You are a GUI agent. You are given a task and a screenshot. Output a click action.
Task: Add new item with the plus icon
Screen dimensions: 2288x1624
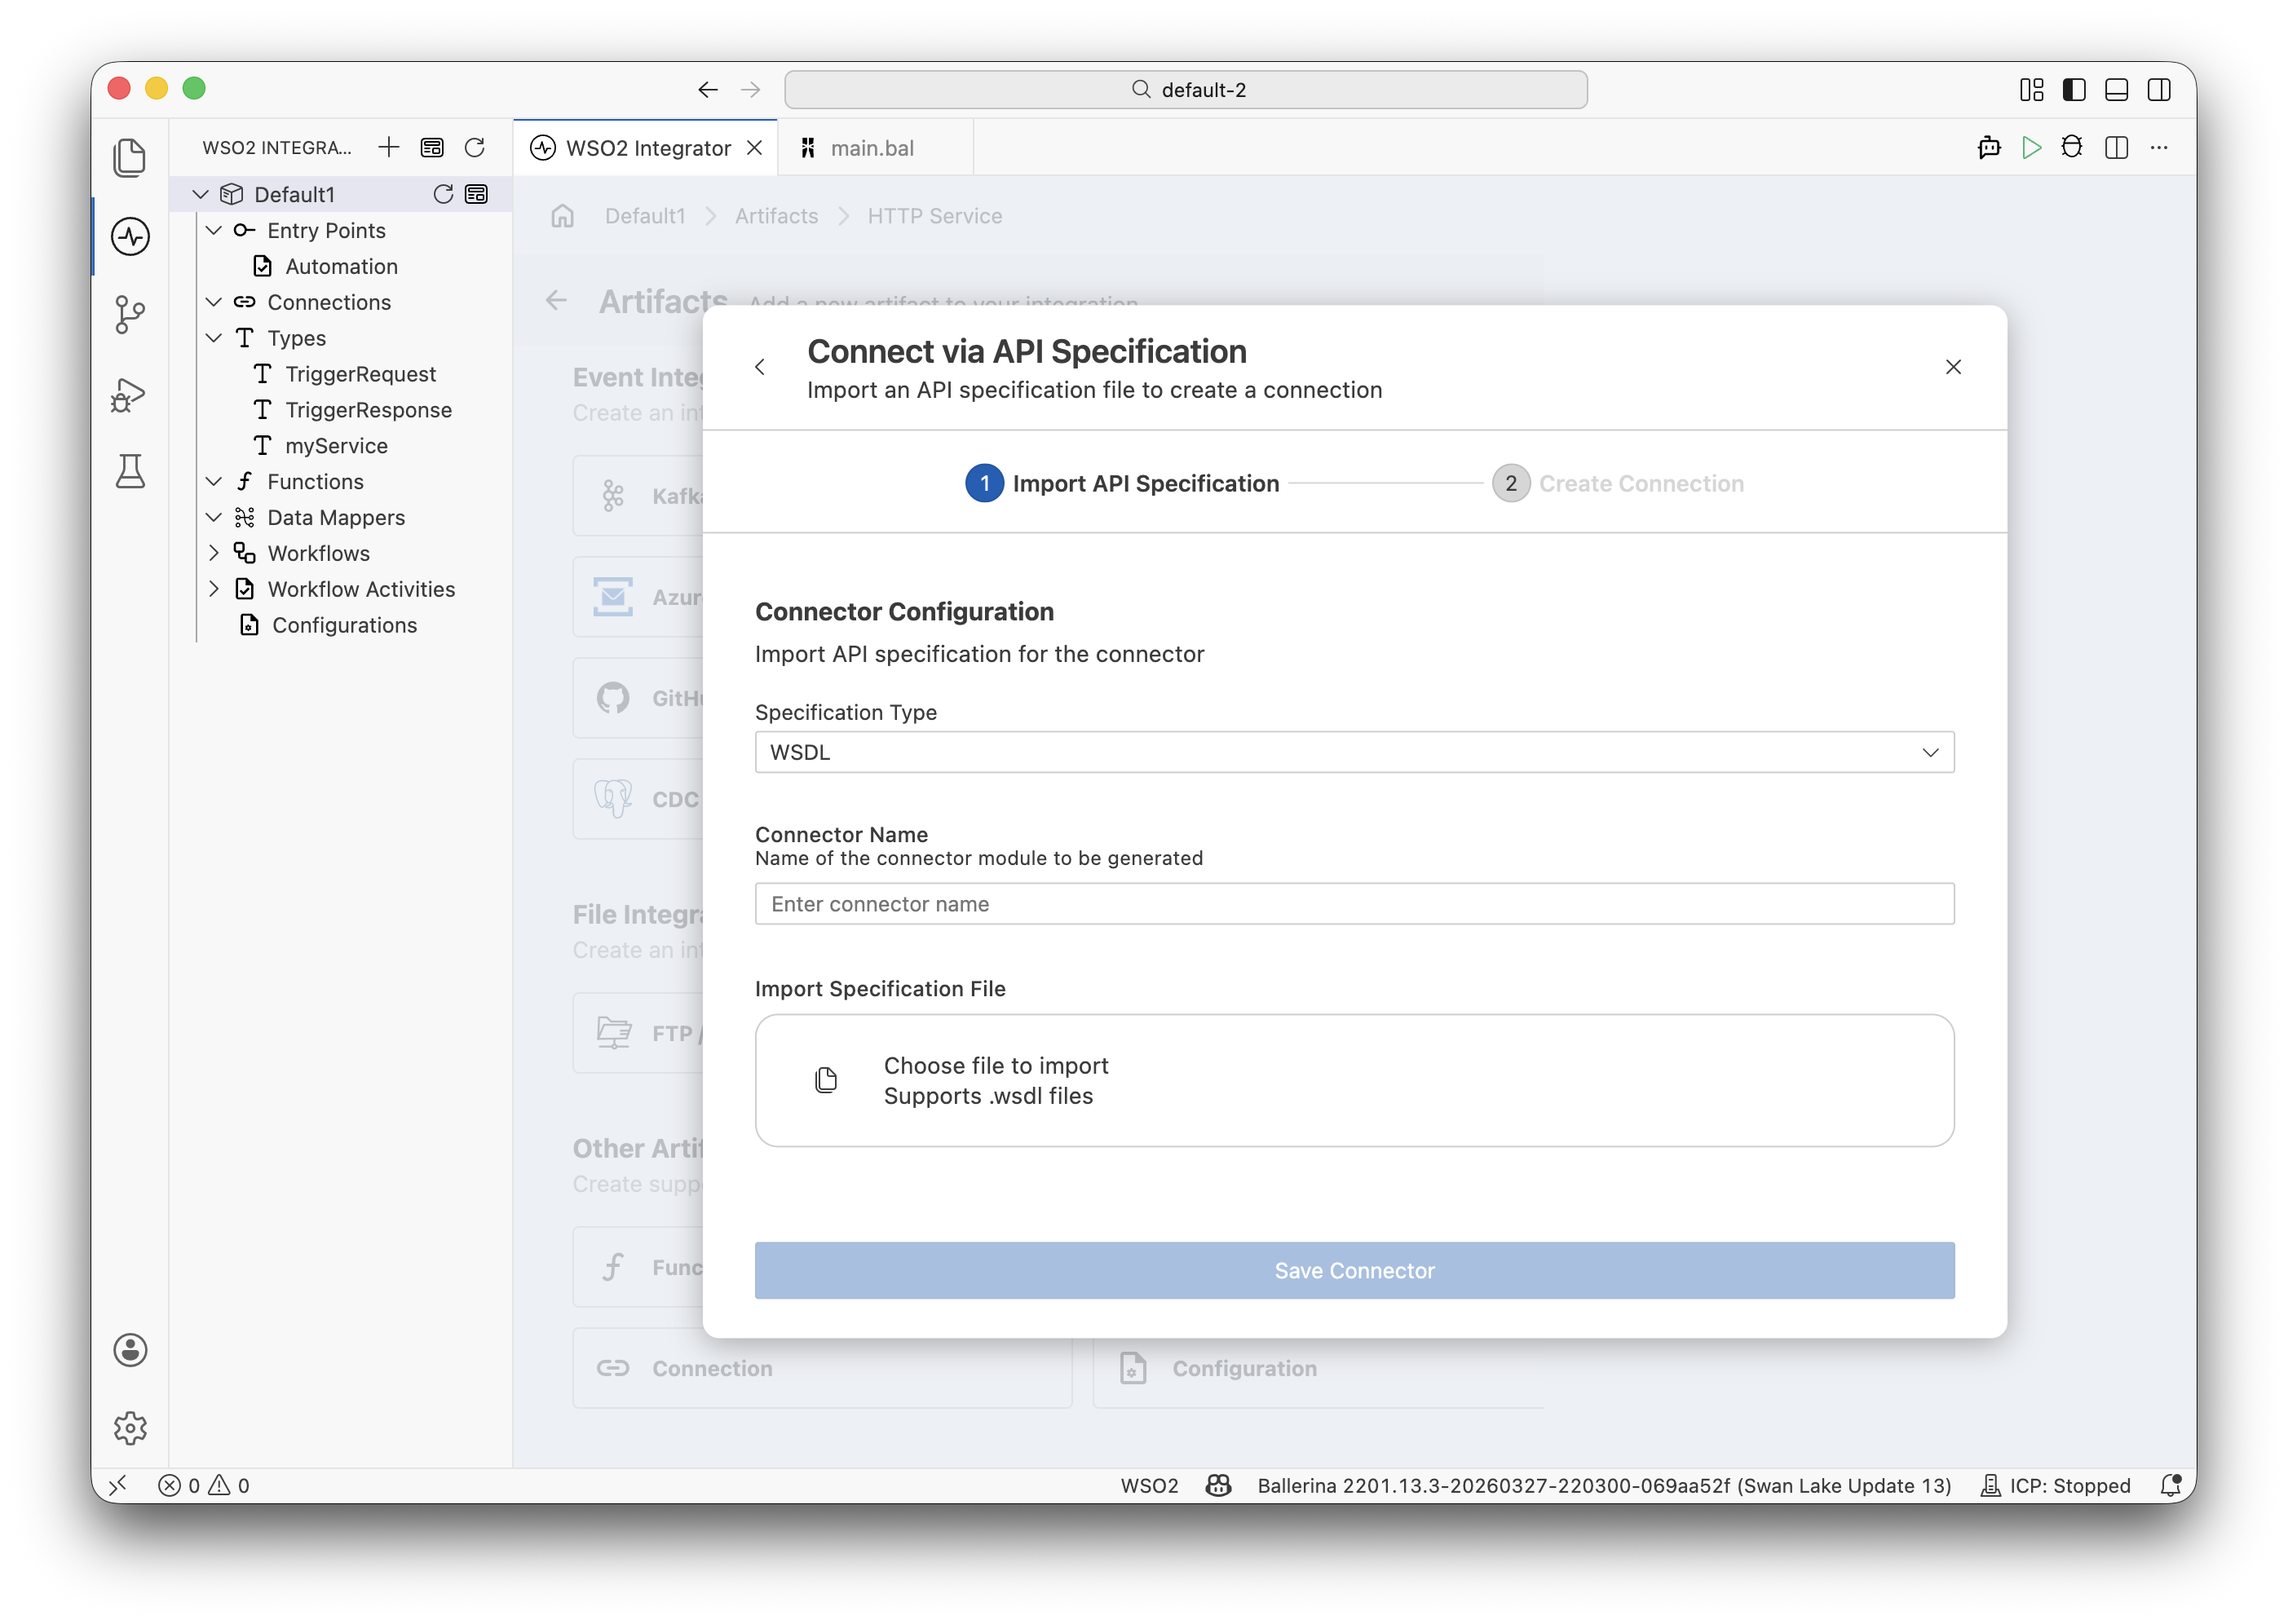388,148
